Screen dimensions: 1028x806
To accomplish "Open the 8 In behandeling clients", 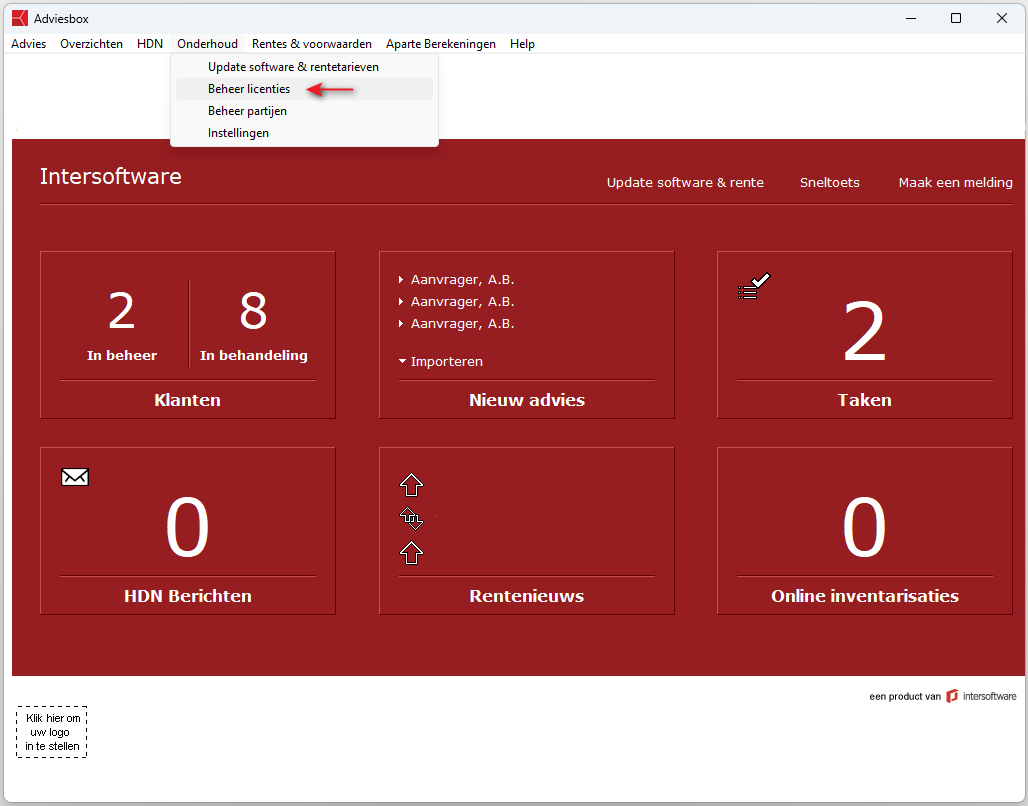I will (x=254, y=325).
